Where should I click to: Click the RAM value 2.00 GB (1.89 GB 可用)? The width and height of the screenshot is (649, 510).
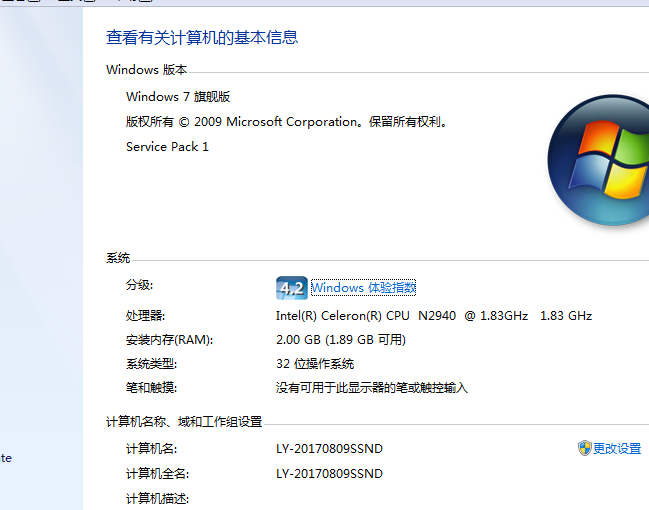(341, 340)
